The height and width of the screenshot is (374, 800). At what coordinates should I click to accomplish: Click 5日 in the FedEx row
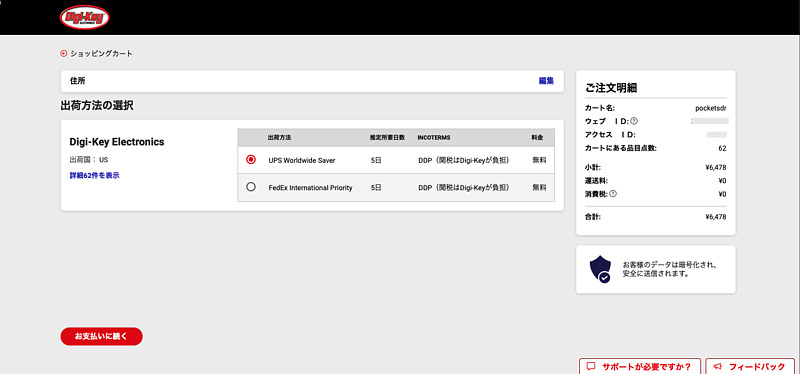[x=376, y=188]
